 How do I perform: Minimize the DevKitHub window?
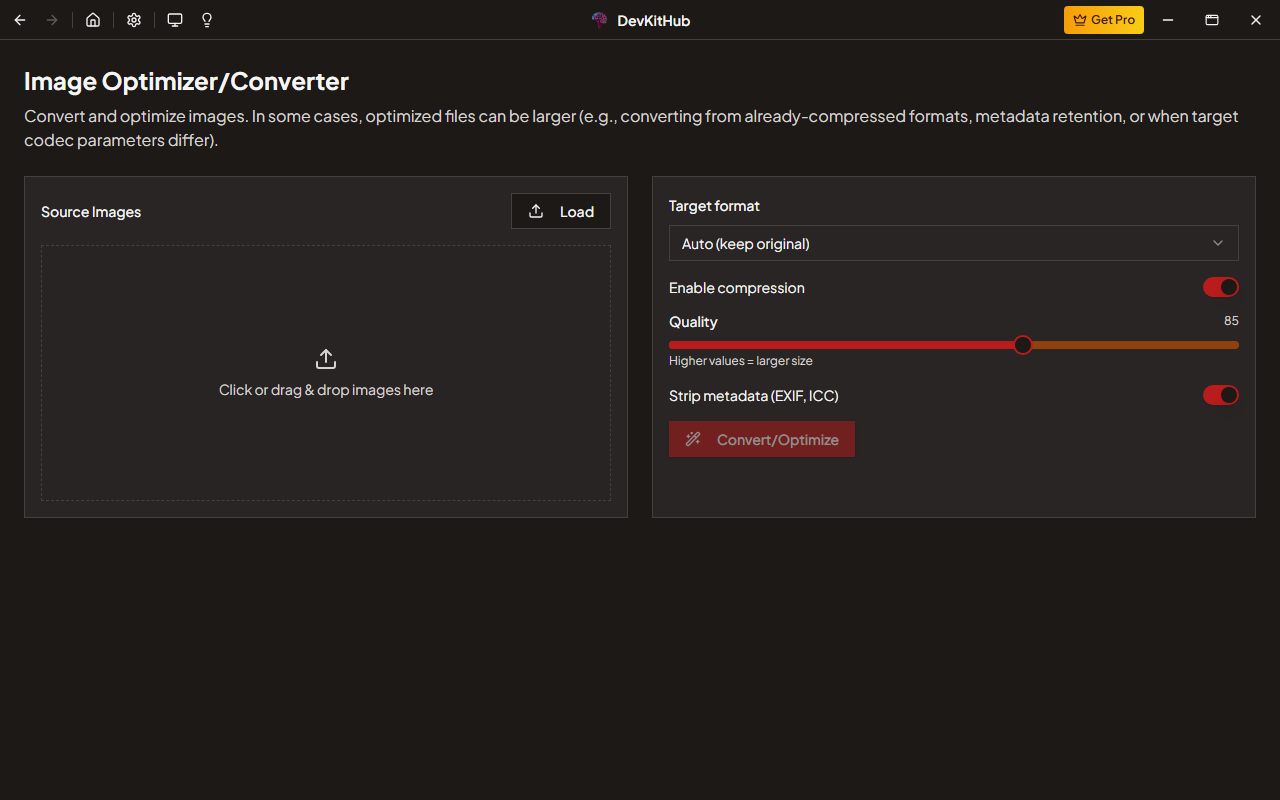coord(1168,20)
